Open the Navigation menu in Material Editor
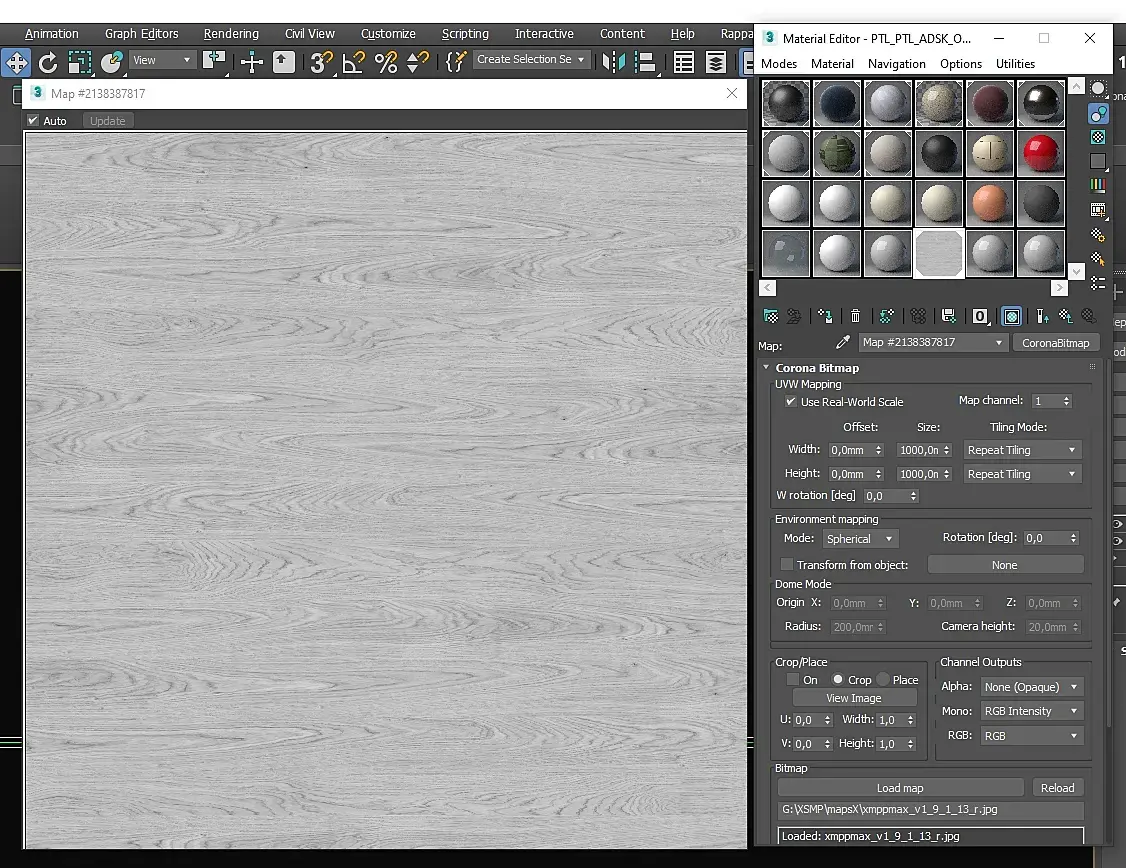1126x868 pixels. click(896, 63)
